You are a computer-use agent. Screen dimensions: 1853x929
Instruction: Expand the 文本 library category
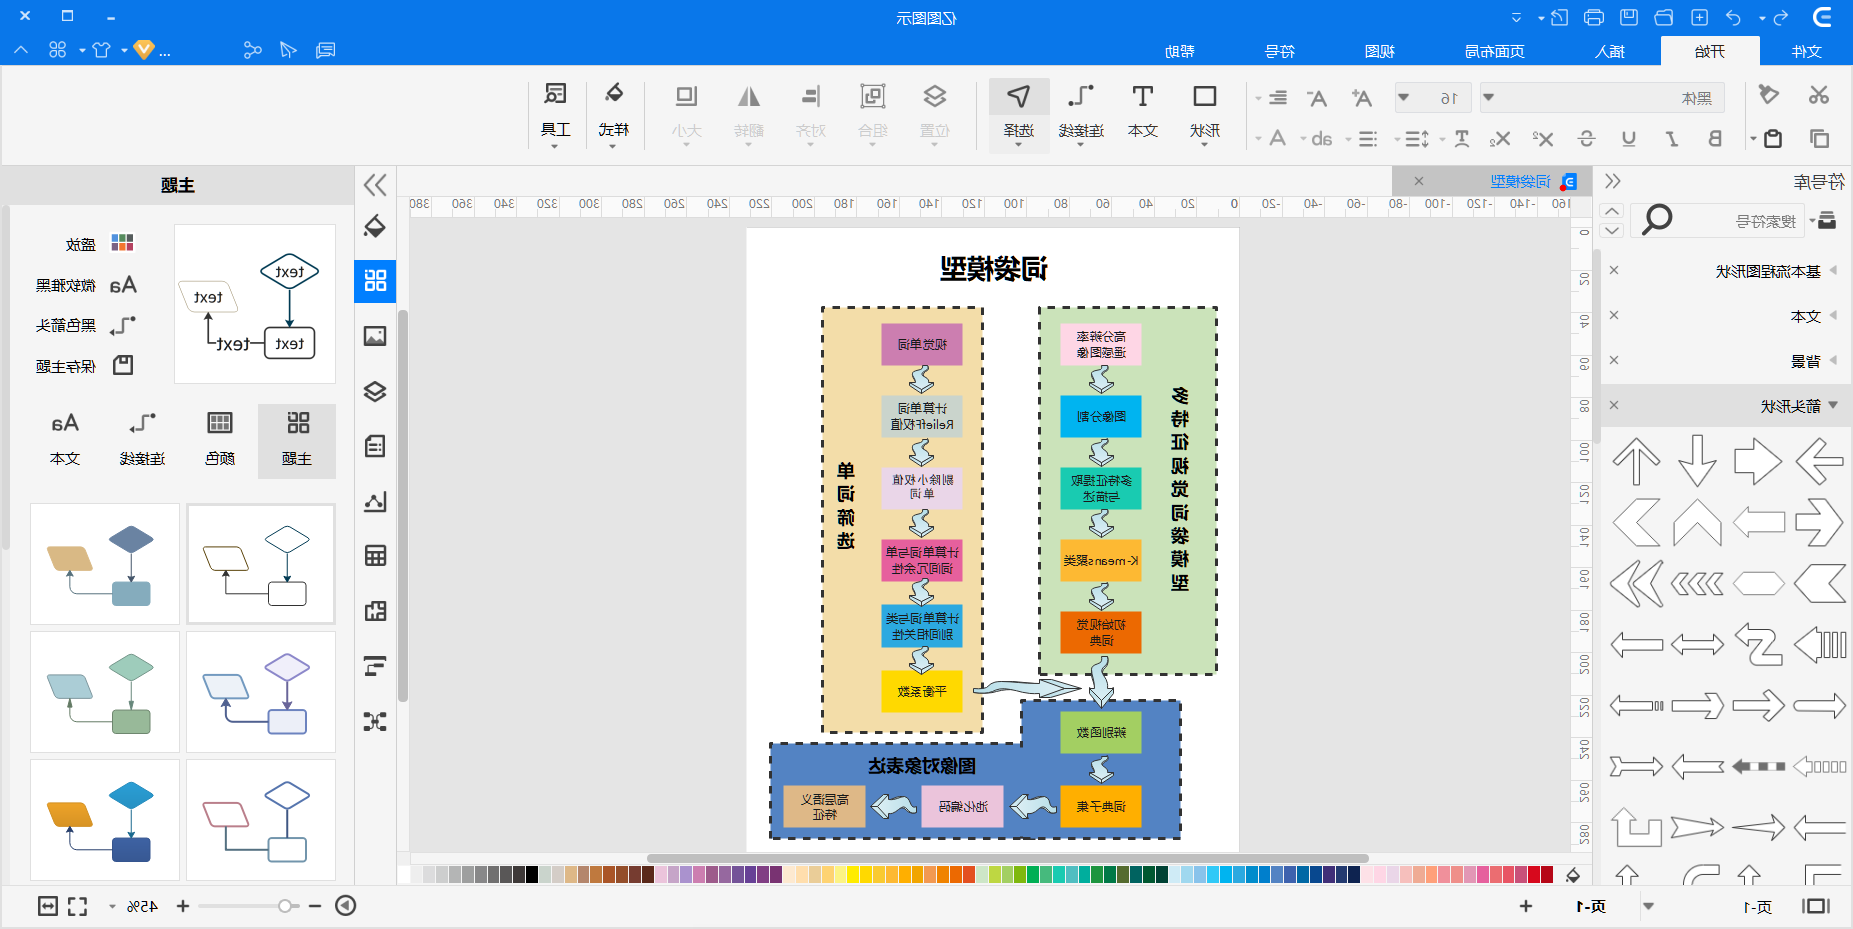(x=1805, y=316)
